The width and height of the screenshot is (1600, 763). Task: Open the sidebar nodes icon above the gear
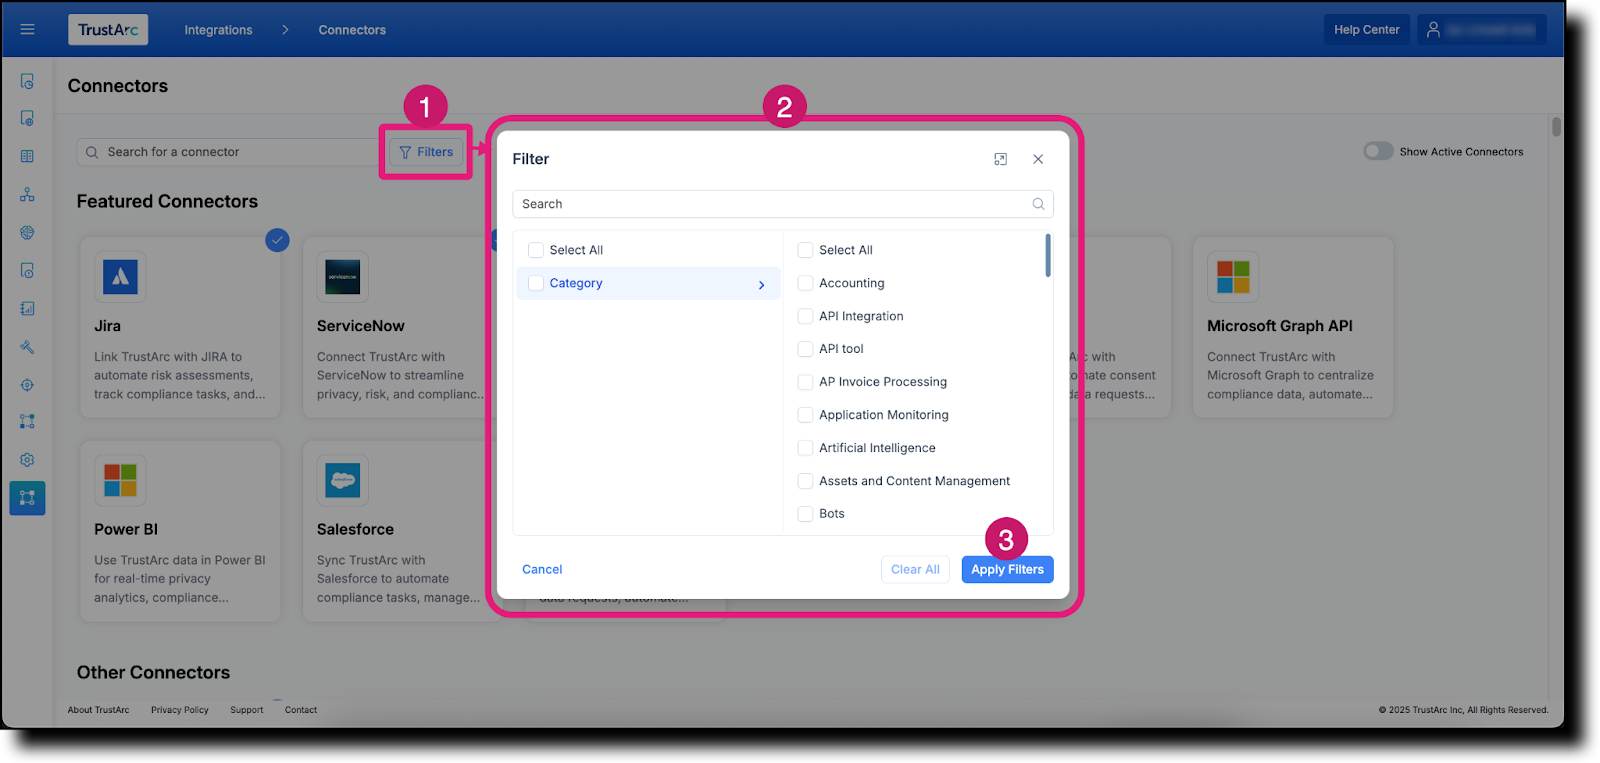click(x=27, y=422)
